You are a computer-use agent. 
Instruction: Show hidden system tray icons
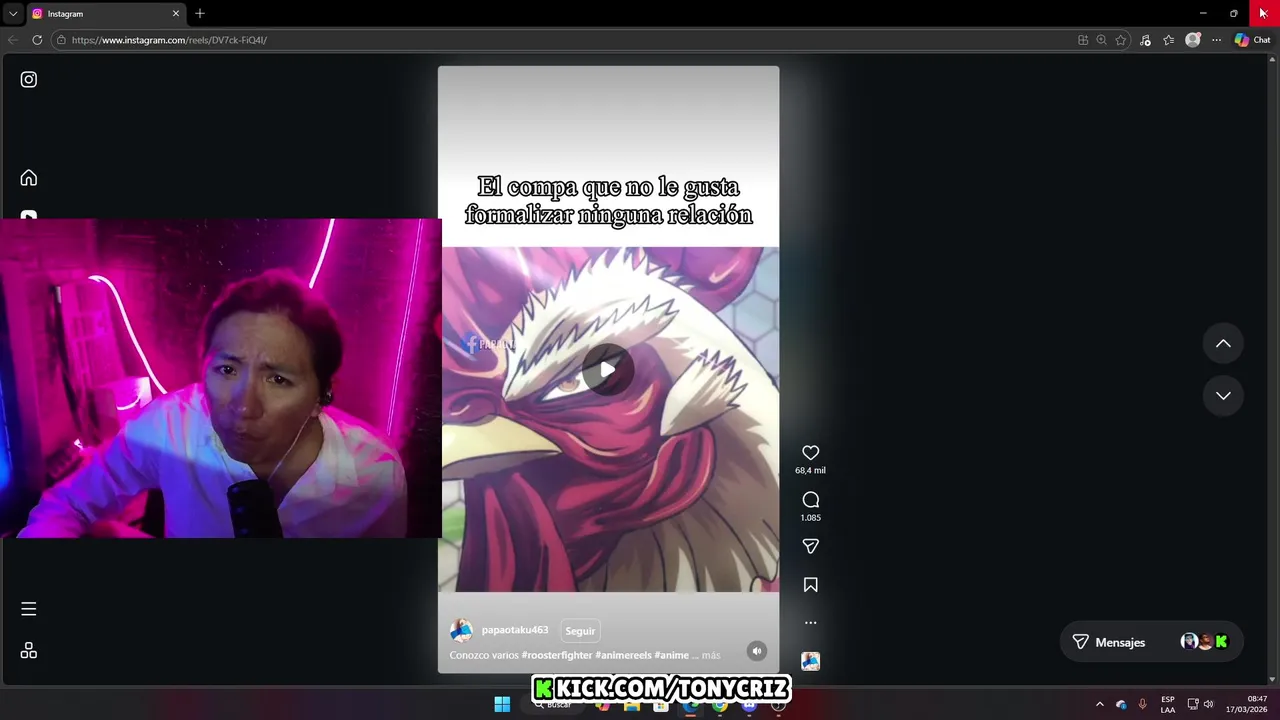[x=1100, y=704]
